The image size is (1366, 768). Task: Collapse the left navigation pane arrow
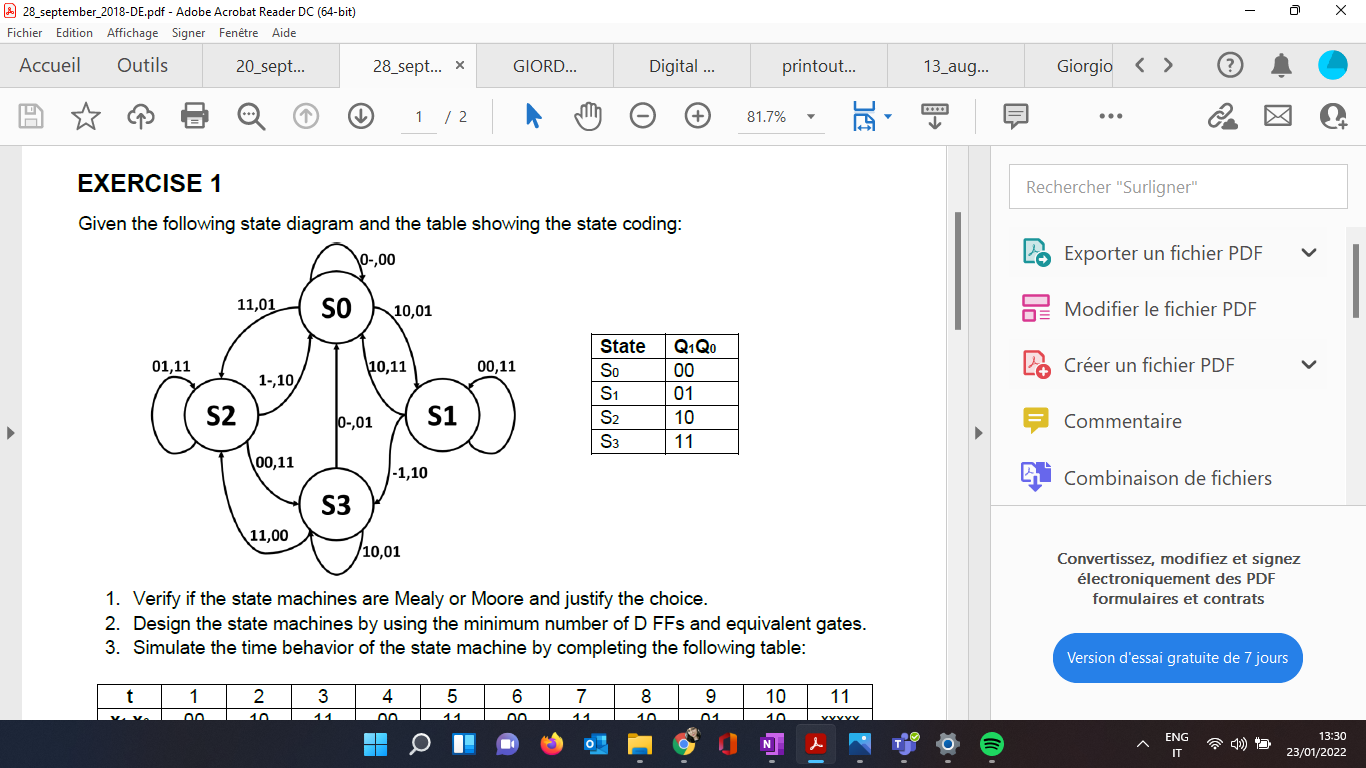point(10,432)
